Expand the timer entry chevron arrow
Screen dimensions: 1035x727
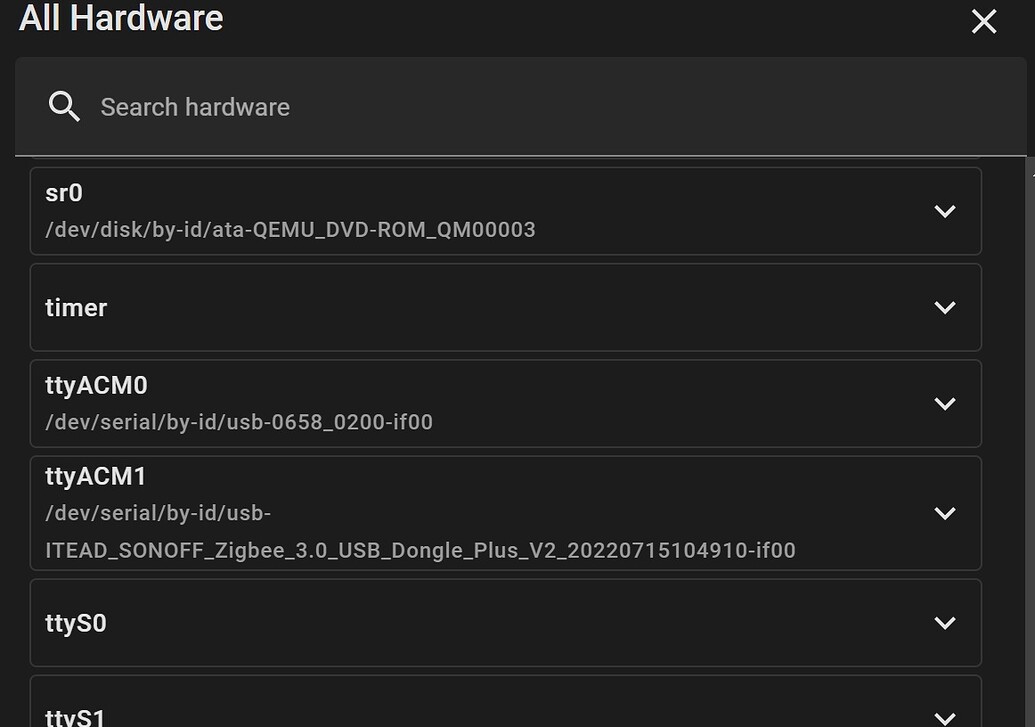[945, 308]
